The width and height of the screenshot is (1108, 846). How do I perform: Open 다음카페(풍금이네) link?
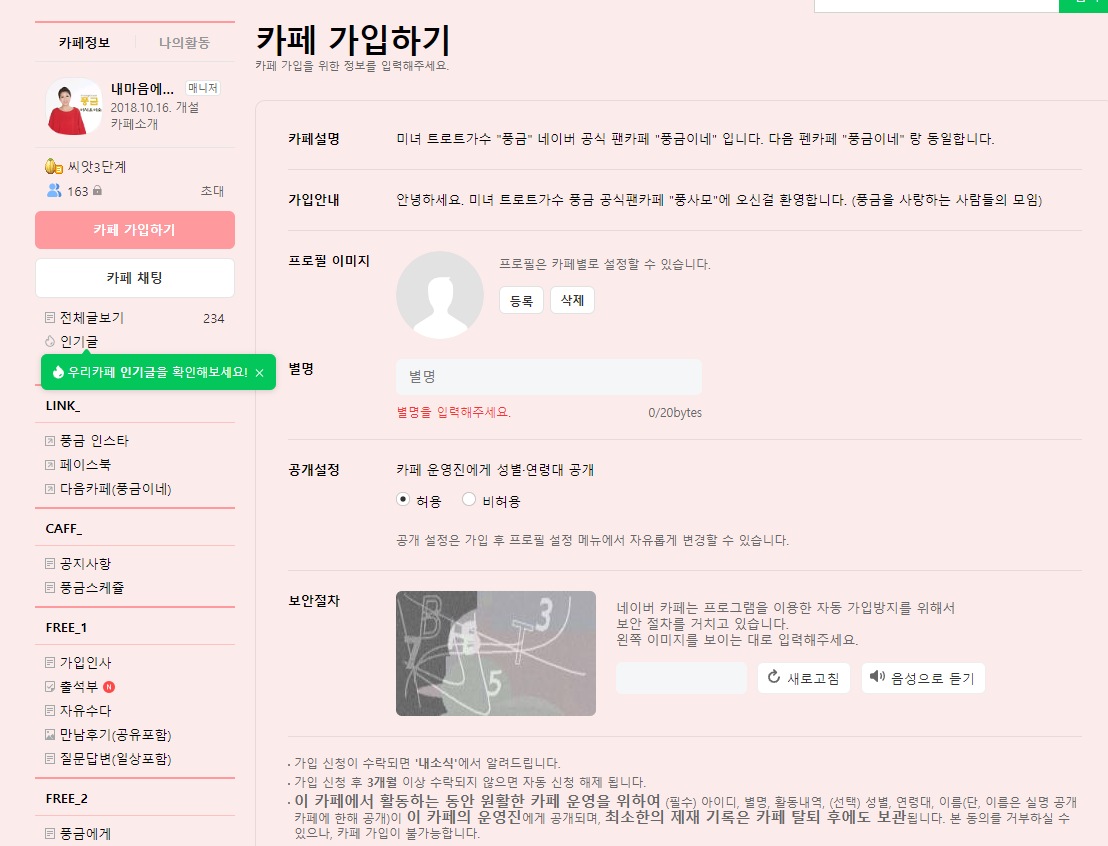pos(116,489)
